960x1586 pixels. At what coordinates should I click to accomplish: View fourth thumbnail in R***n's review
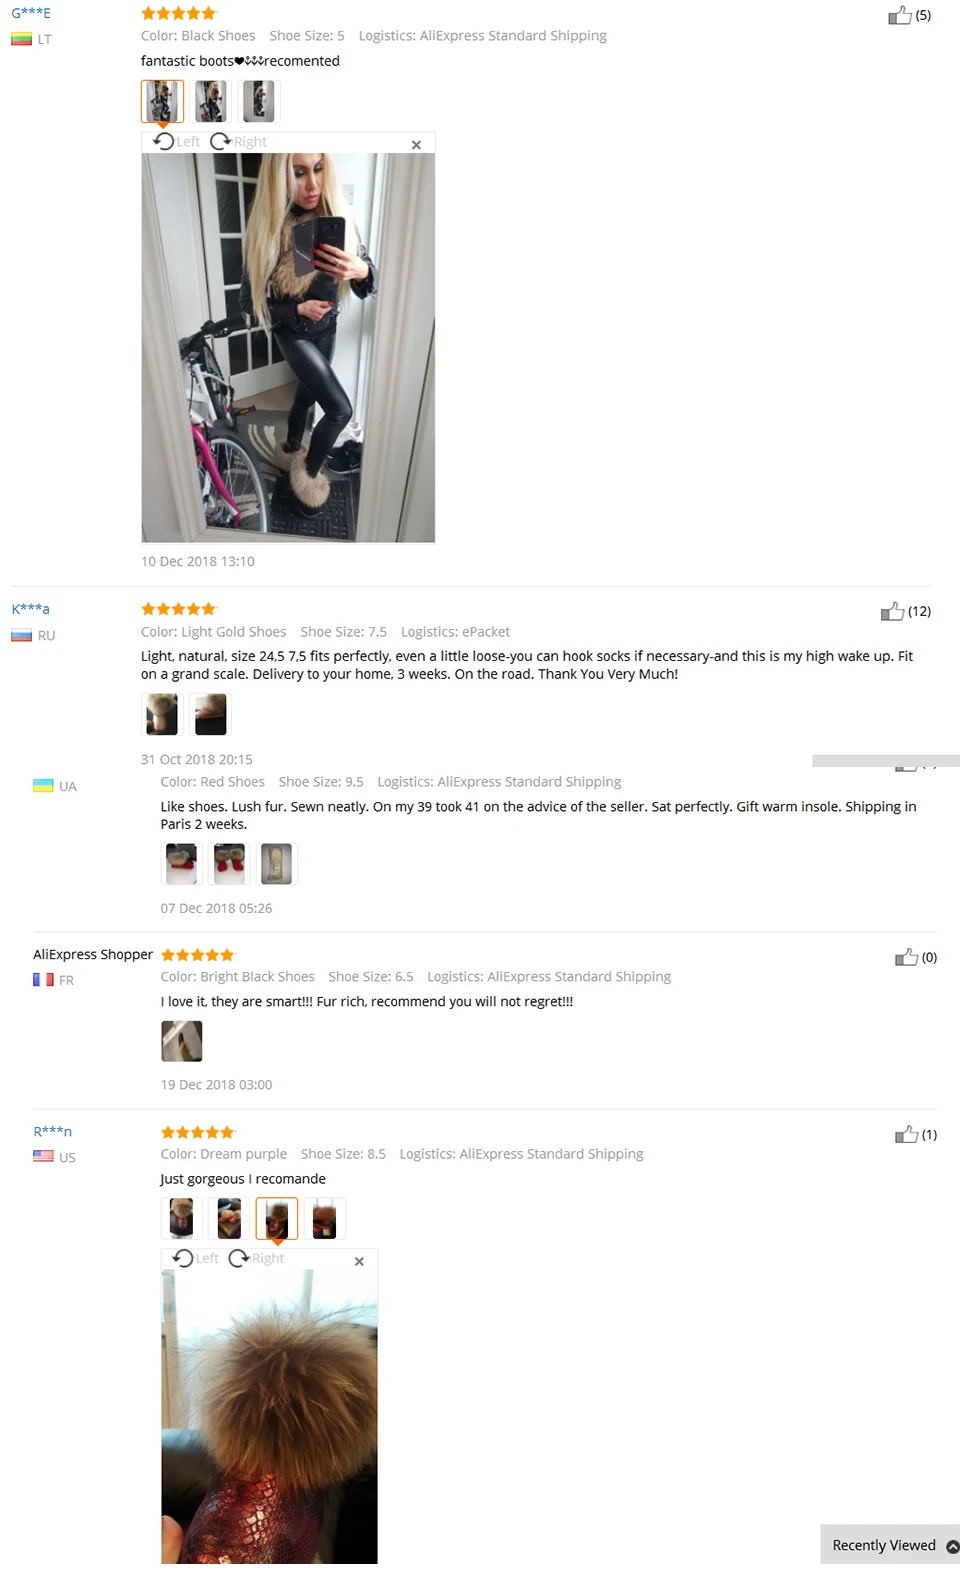[324, 1219]
